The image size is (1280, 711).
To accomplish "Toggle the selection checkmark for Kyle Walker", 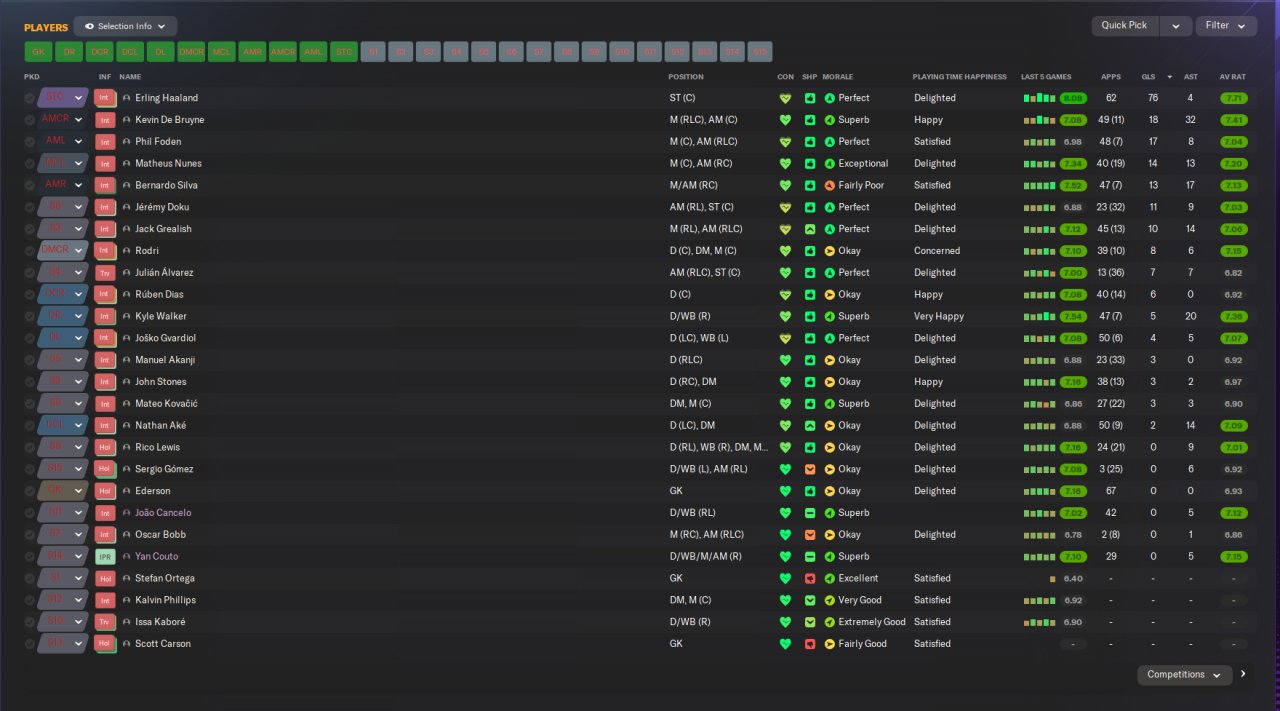I will 30,317.
